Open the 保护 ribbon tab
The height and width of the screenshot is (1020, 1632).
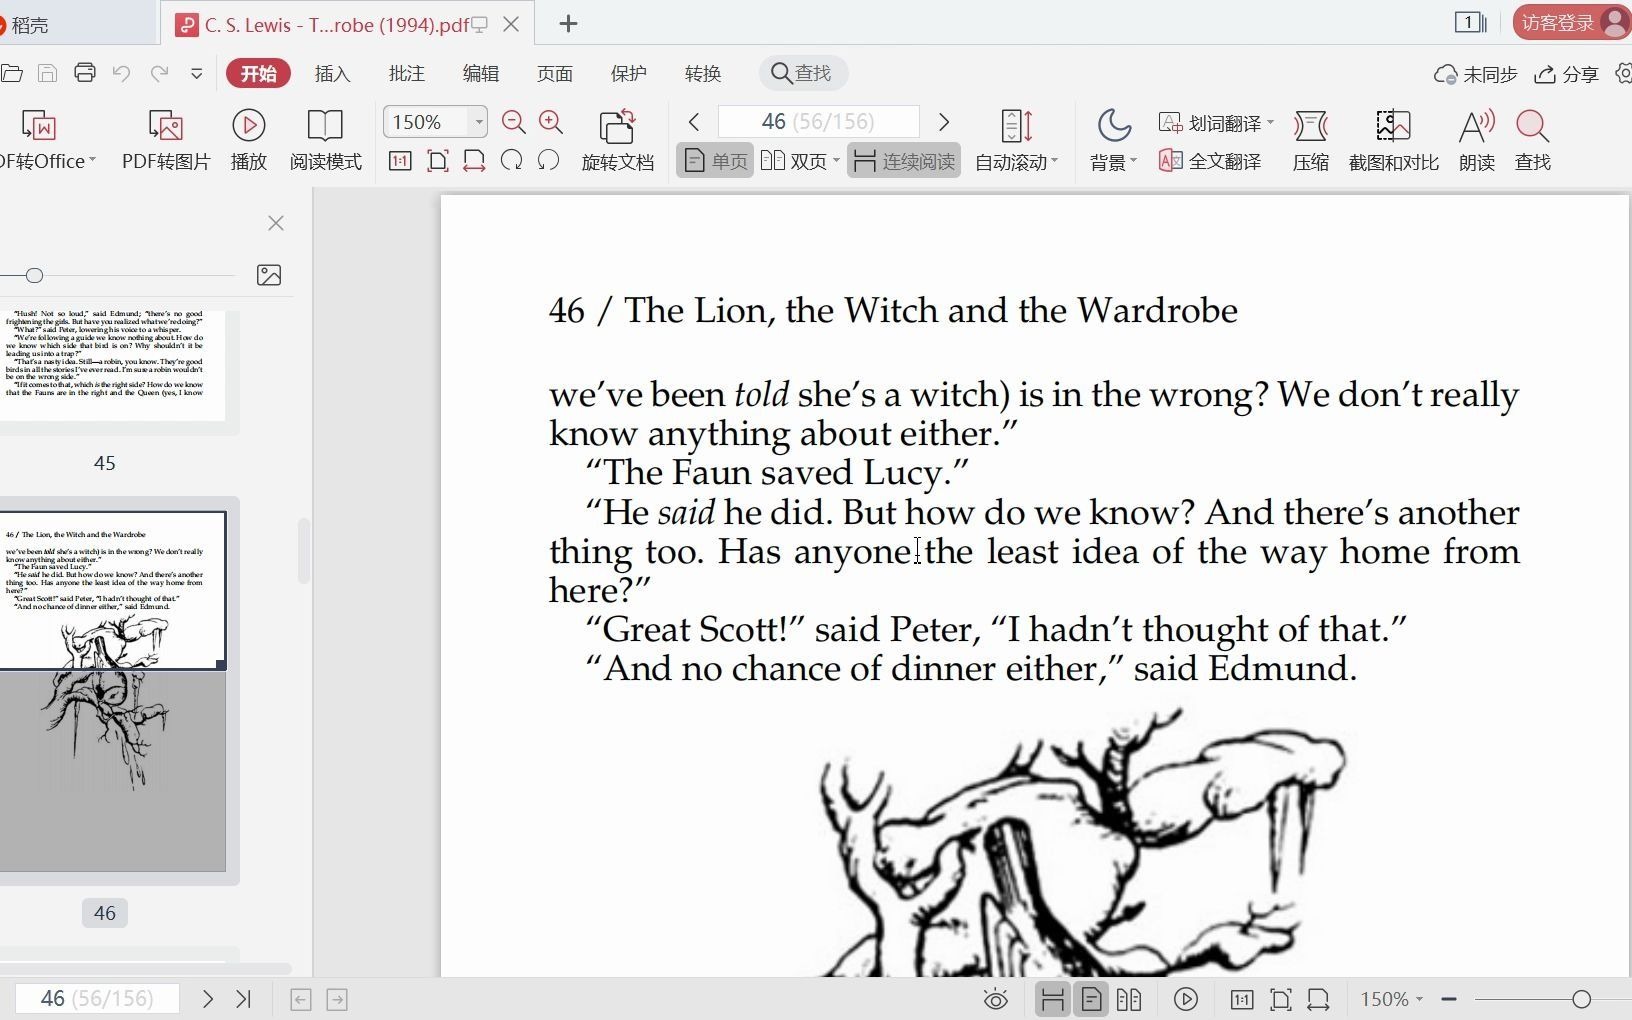pyautogui.click(x=629, y=73)
